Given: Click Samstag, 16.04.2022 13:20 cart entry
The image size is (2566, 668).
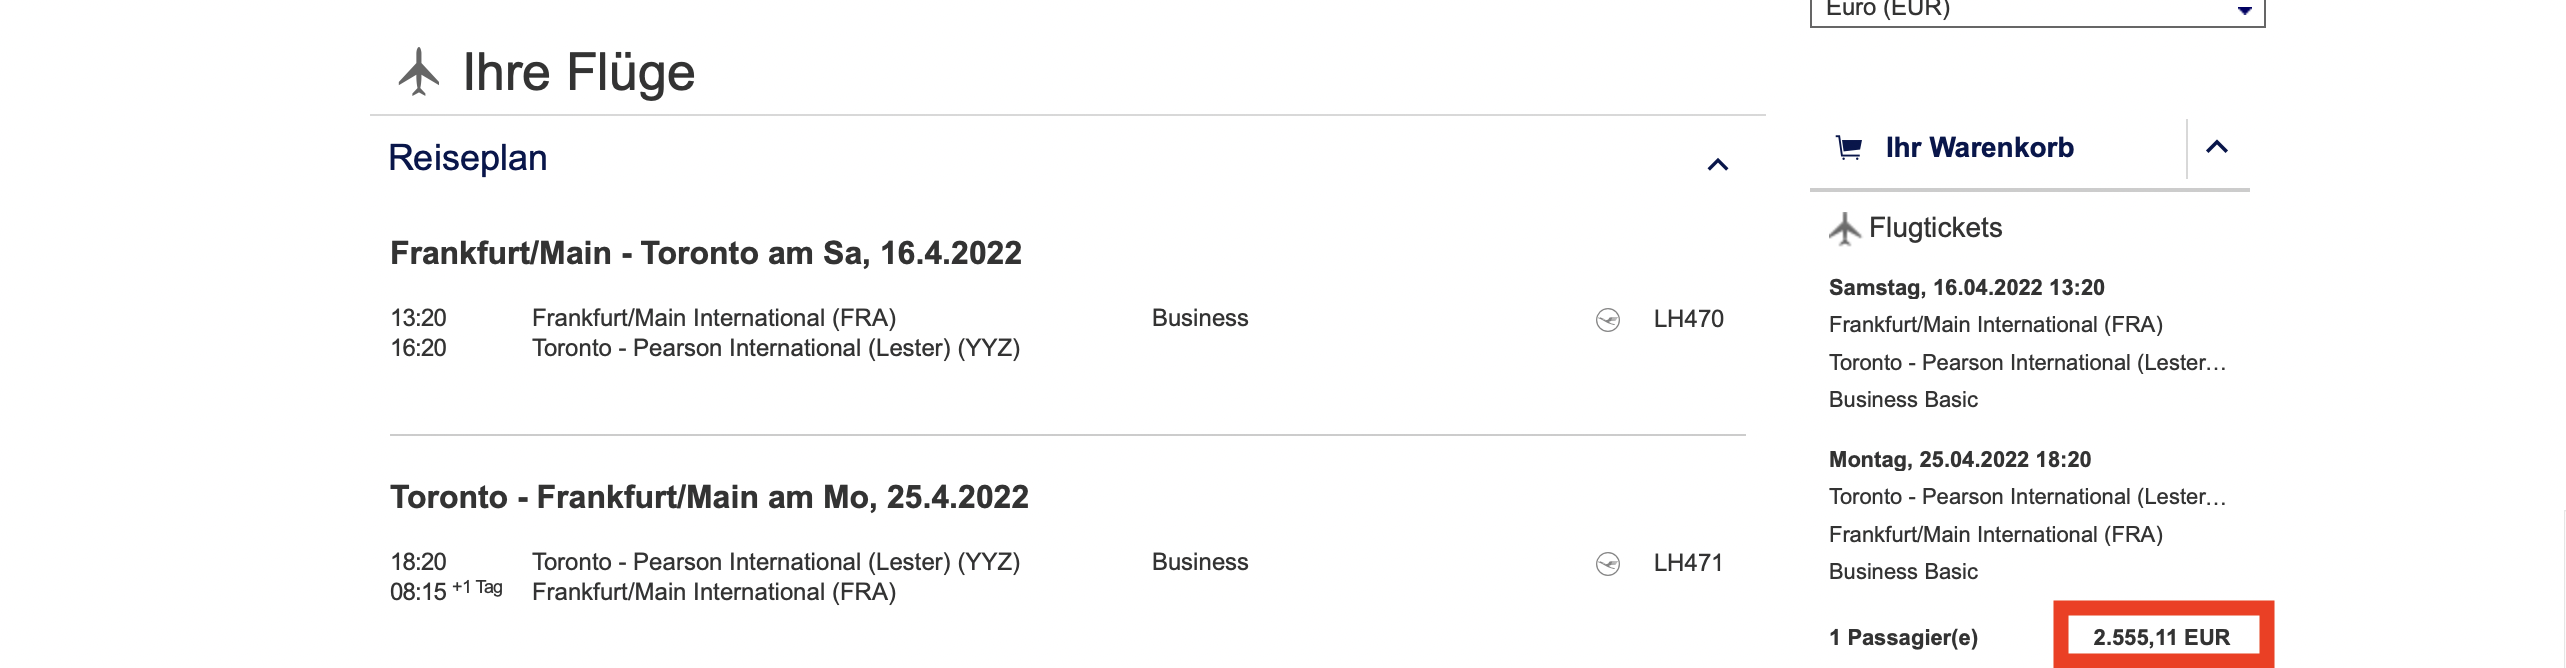Looking at the screenshot, I should point(1966,288).
